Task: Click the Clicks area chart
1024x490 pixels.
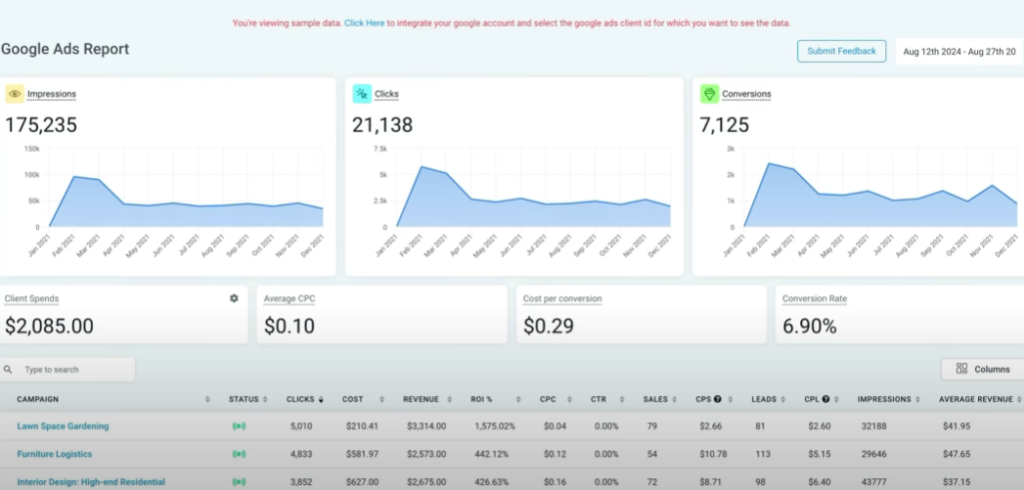Action: click(x=533, y=196)
